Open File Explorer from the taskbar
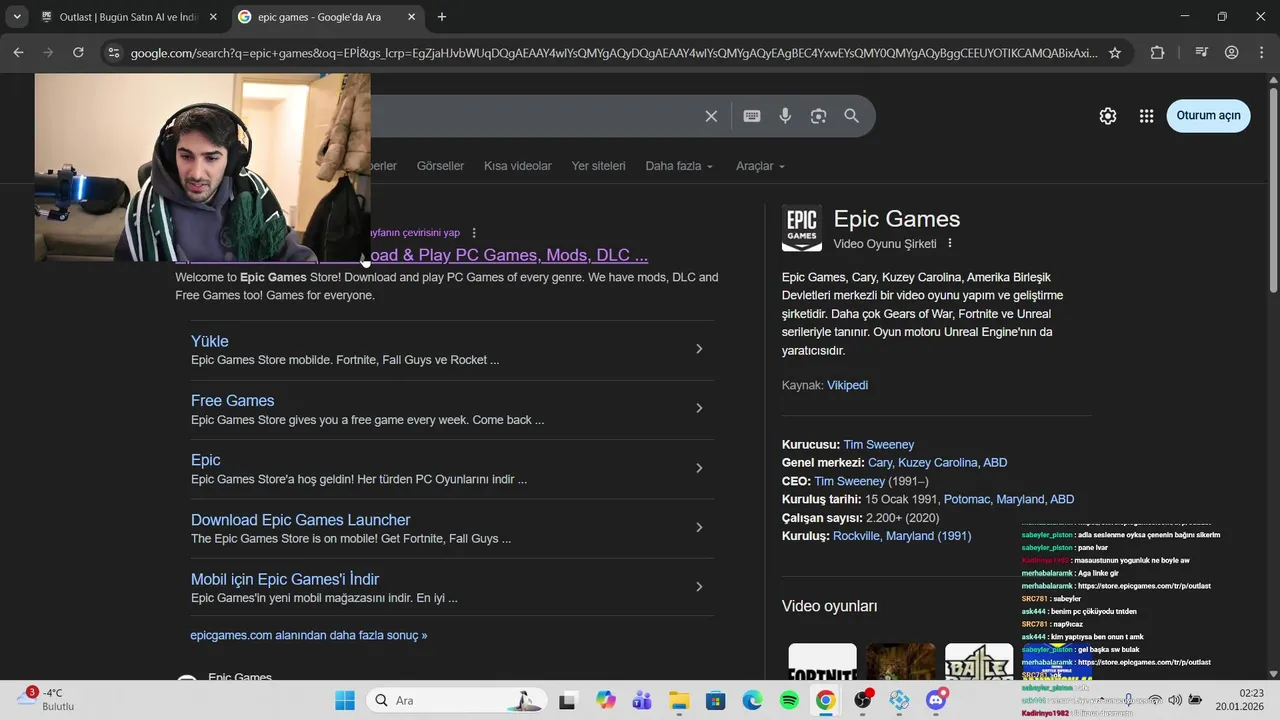 tap(679, 700)
